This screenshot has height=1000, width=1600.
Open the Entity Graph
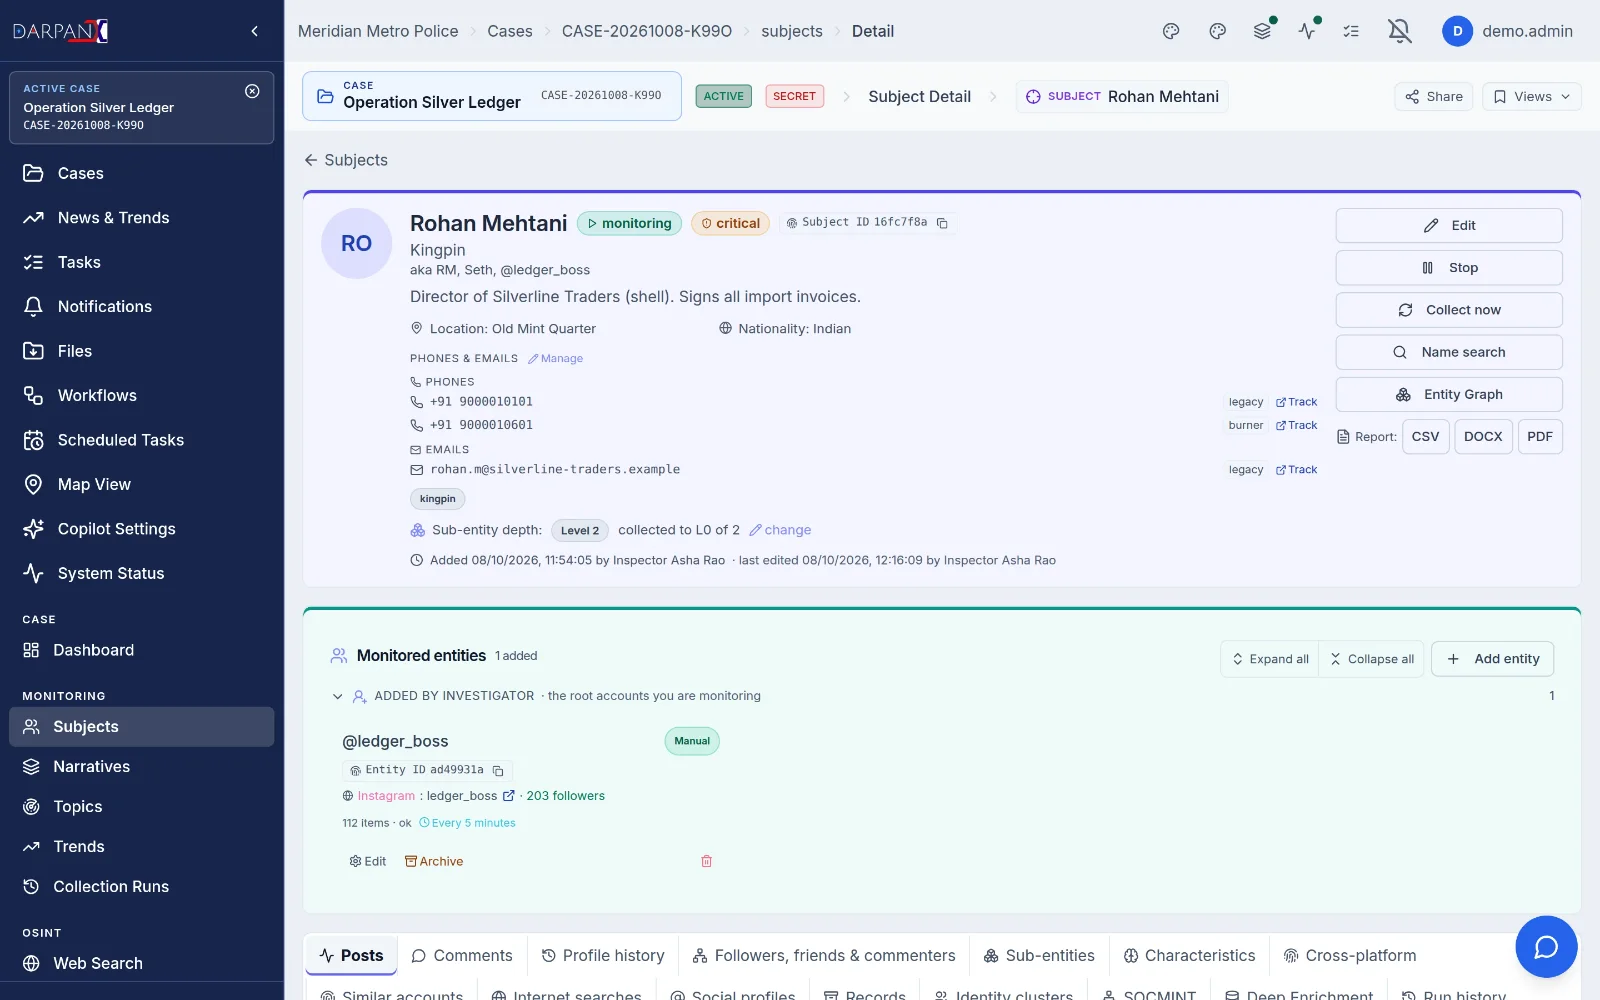1449,395
